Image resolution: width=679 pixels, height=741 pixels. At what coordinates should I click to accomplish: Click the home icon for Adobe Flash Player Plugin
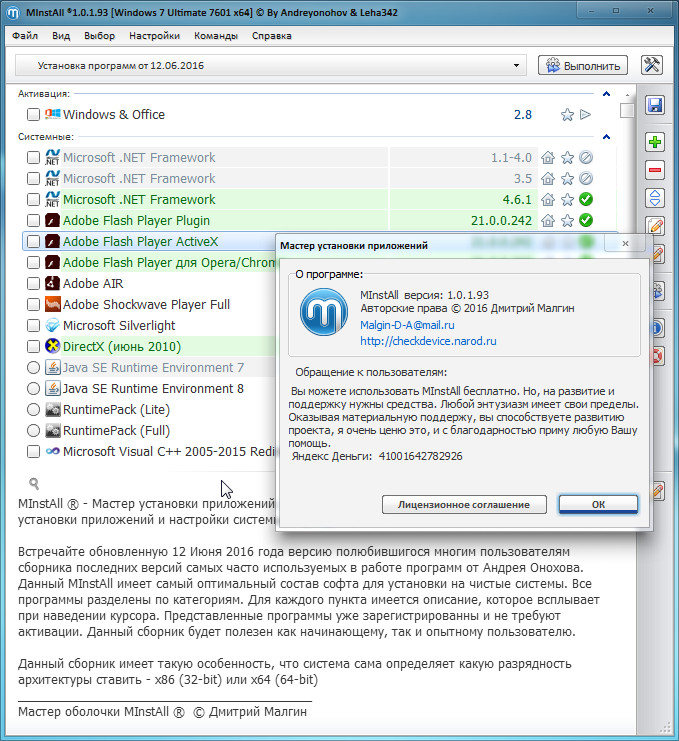click(548, 220)
